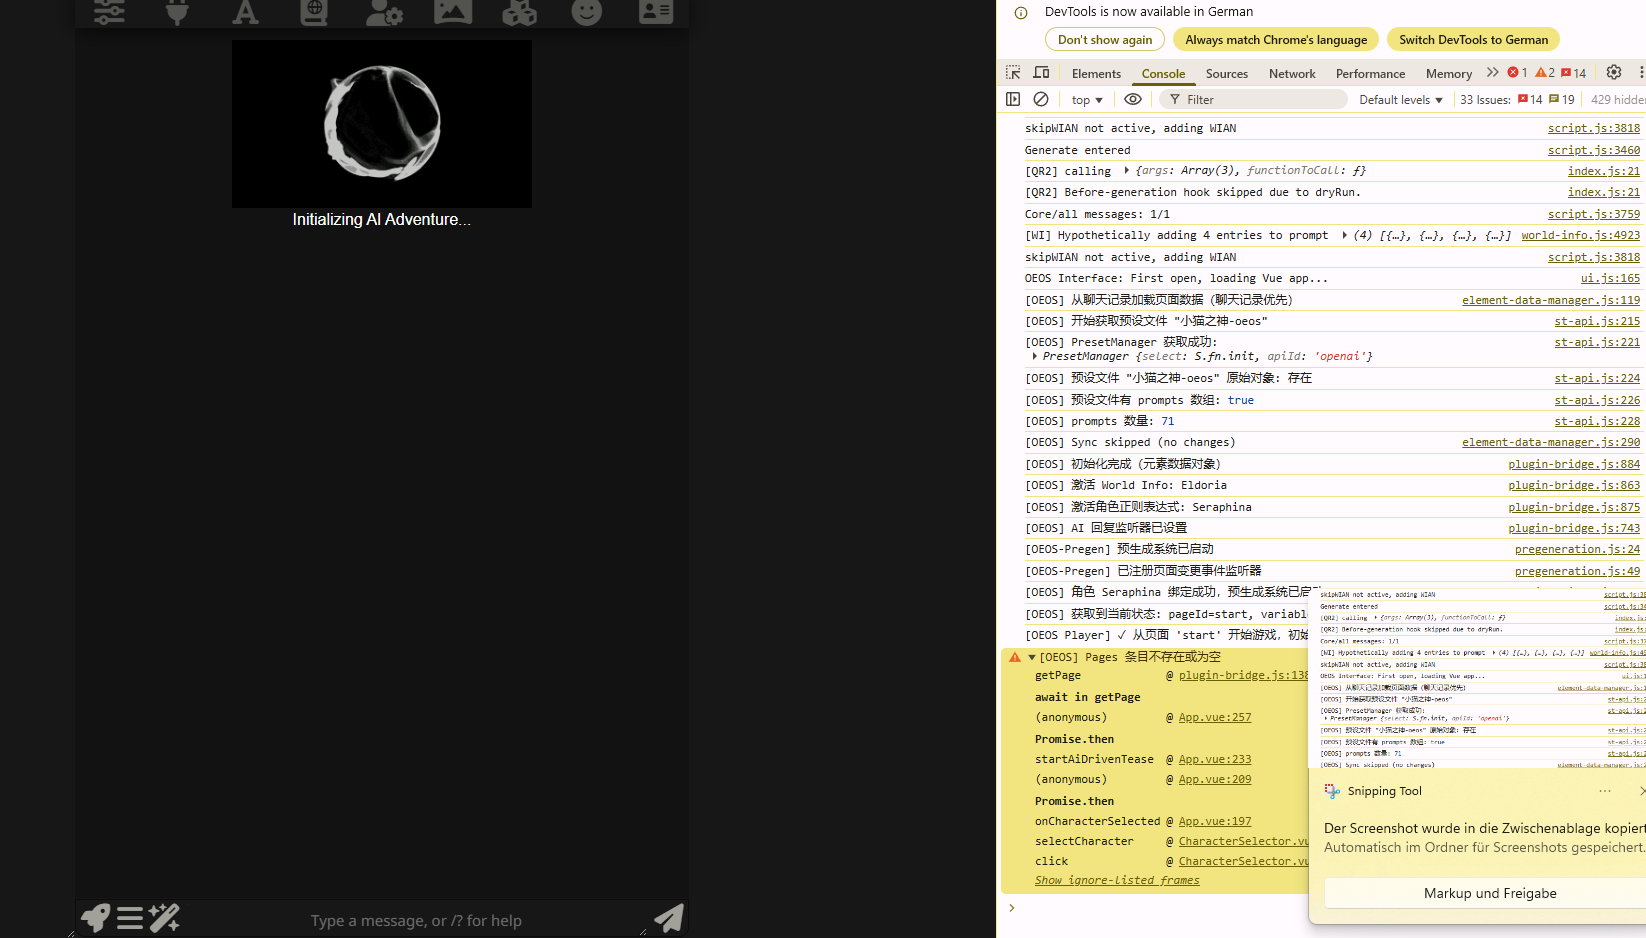Open script.js:3460 source link
The width and height of the screenshot is (1646, 938).
1593,150
